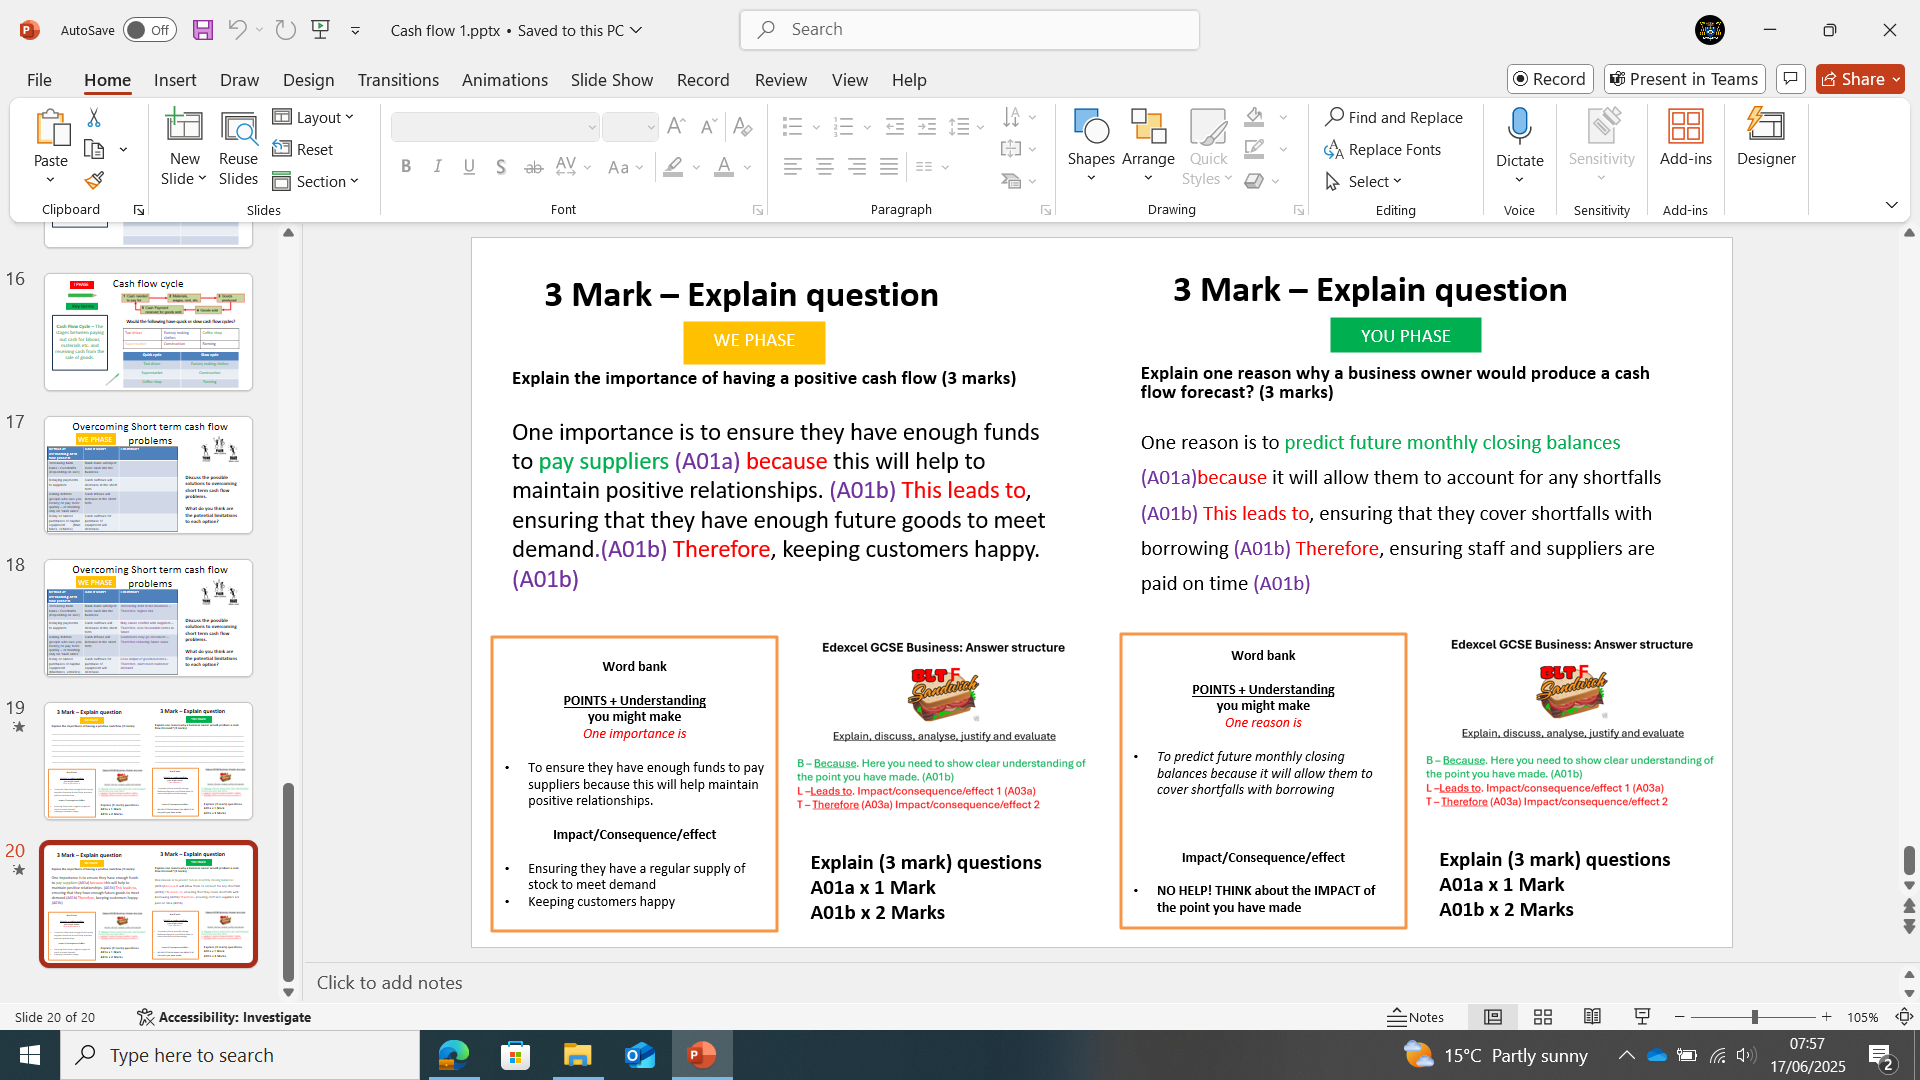Click the font color red swatch button
1920x1080 pixels.
coord(724,167)
